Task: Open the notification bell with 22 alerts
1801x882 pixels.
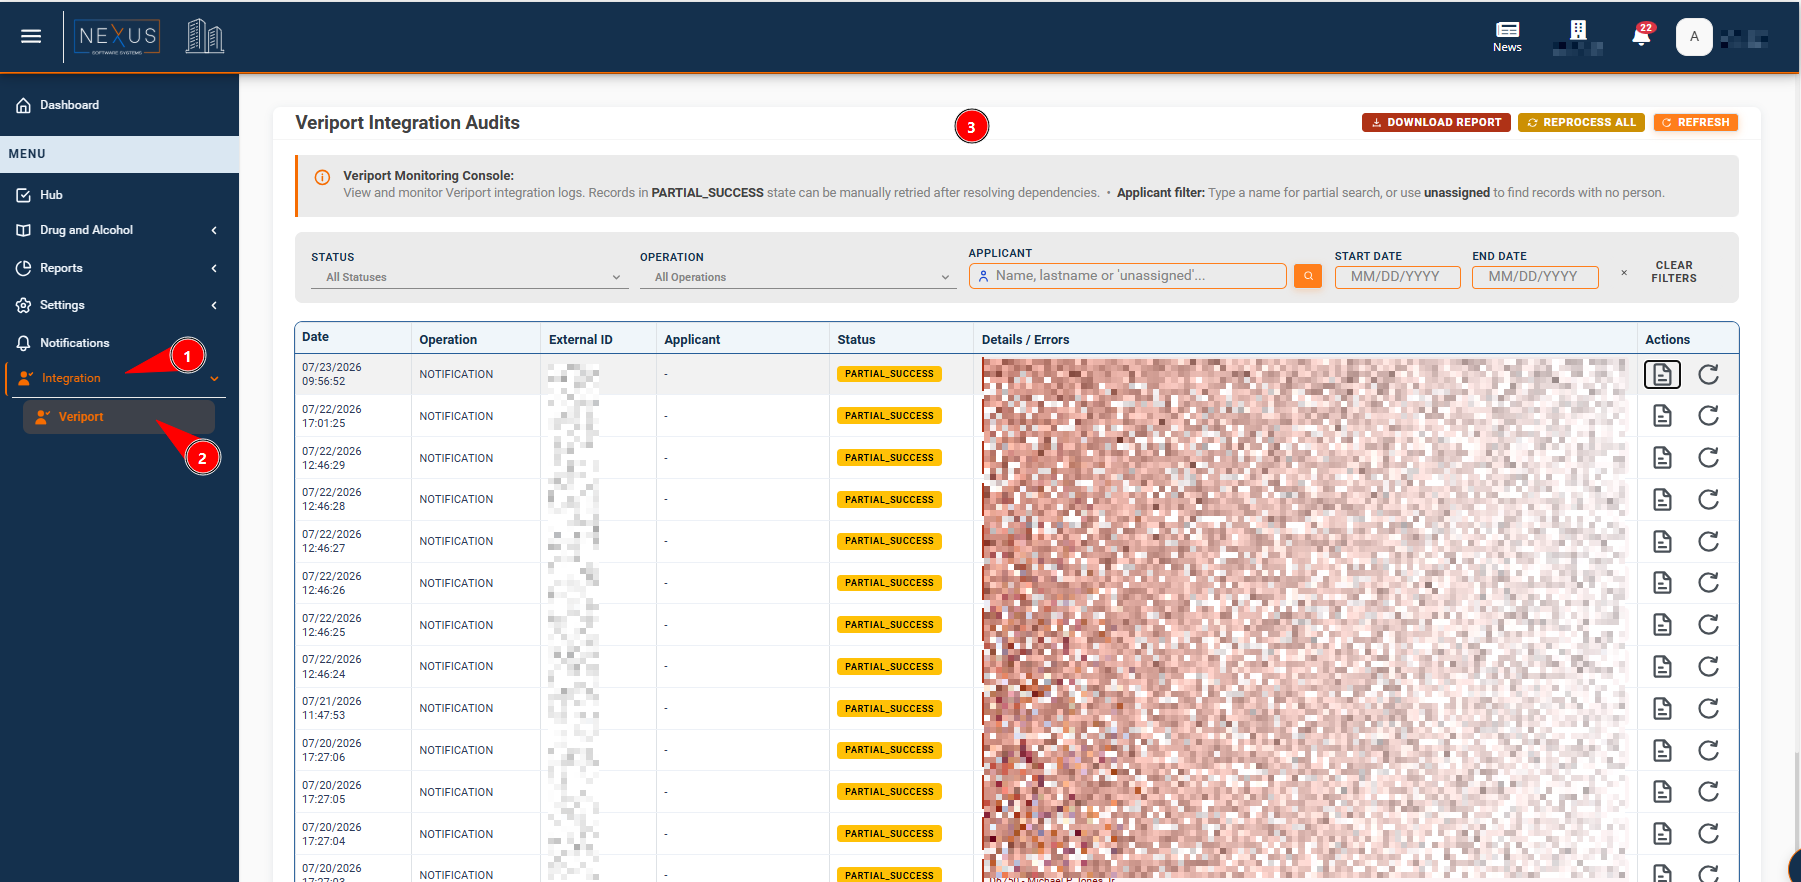Action: coord(1641,36)
